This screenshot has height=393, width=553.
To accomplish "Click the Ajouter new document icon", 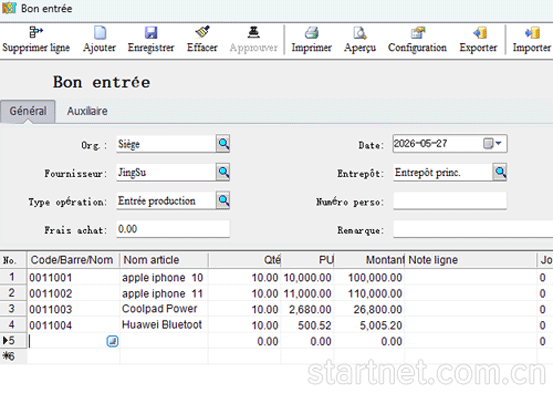I will (100, 33).
